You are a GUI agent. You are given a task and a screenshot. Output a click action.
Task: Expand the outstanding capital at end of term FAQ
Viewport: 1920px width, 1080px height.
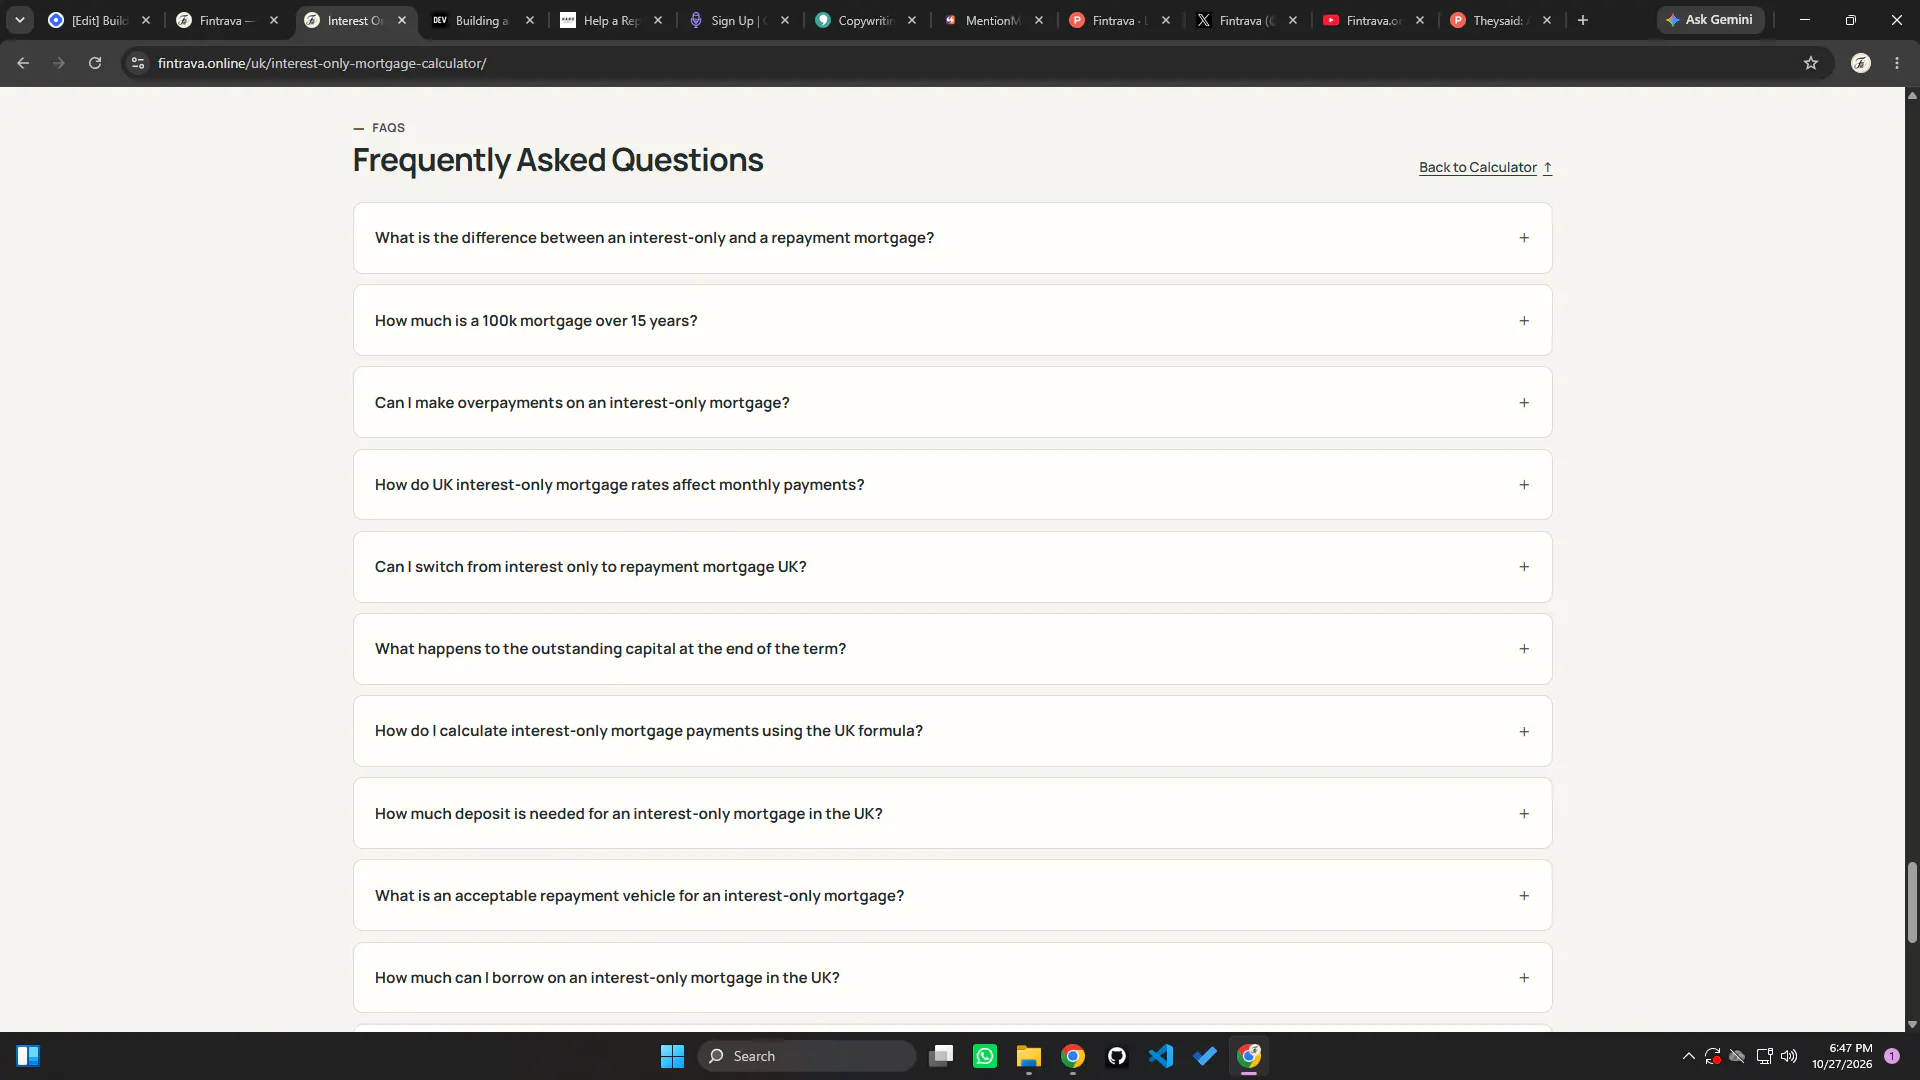[952, 649]
